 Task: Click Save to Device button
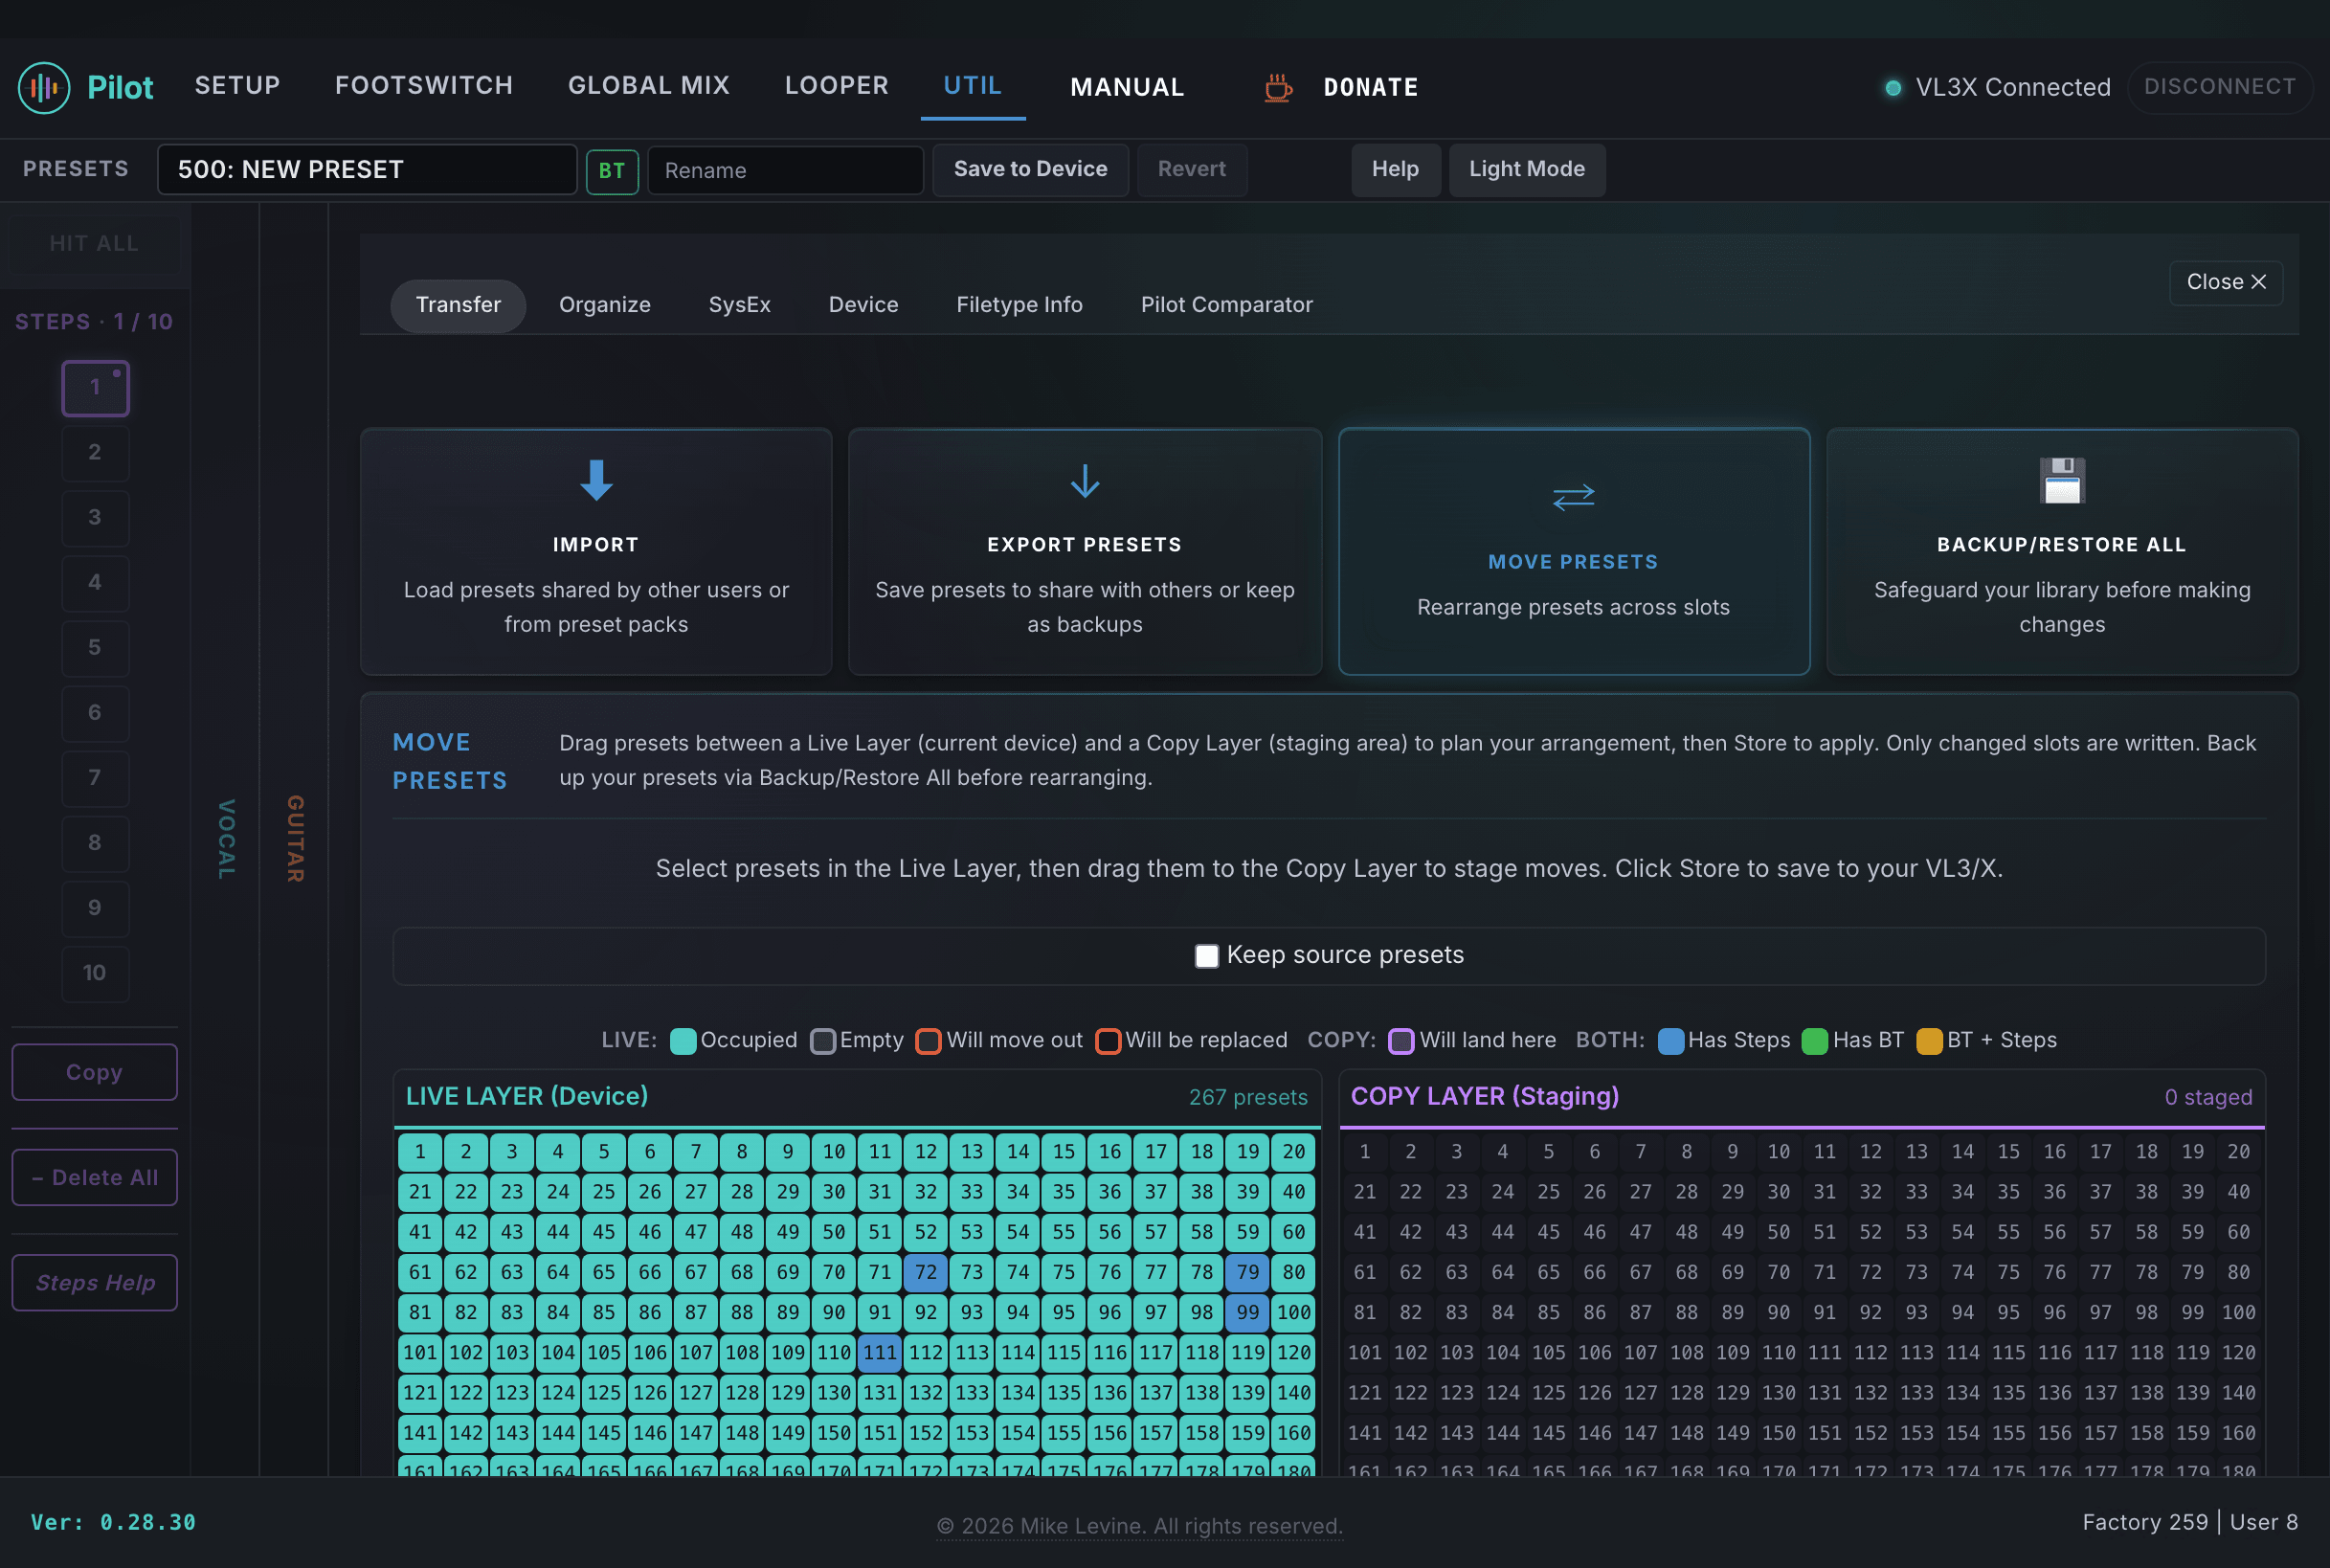[1030, 169]
